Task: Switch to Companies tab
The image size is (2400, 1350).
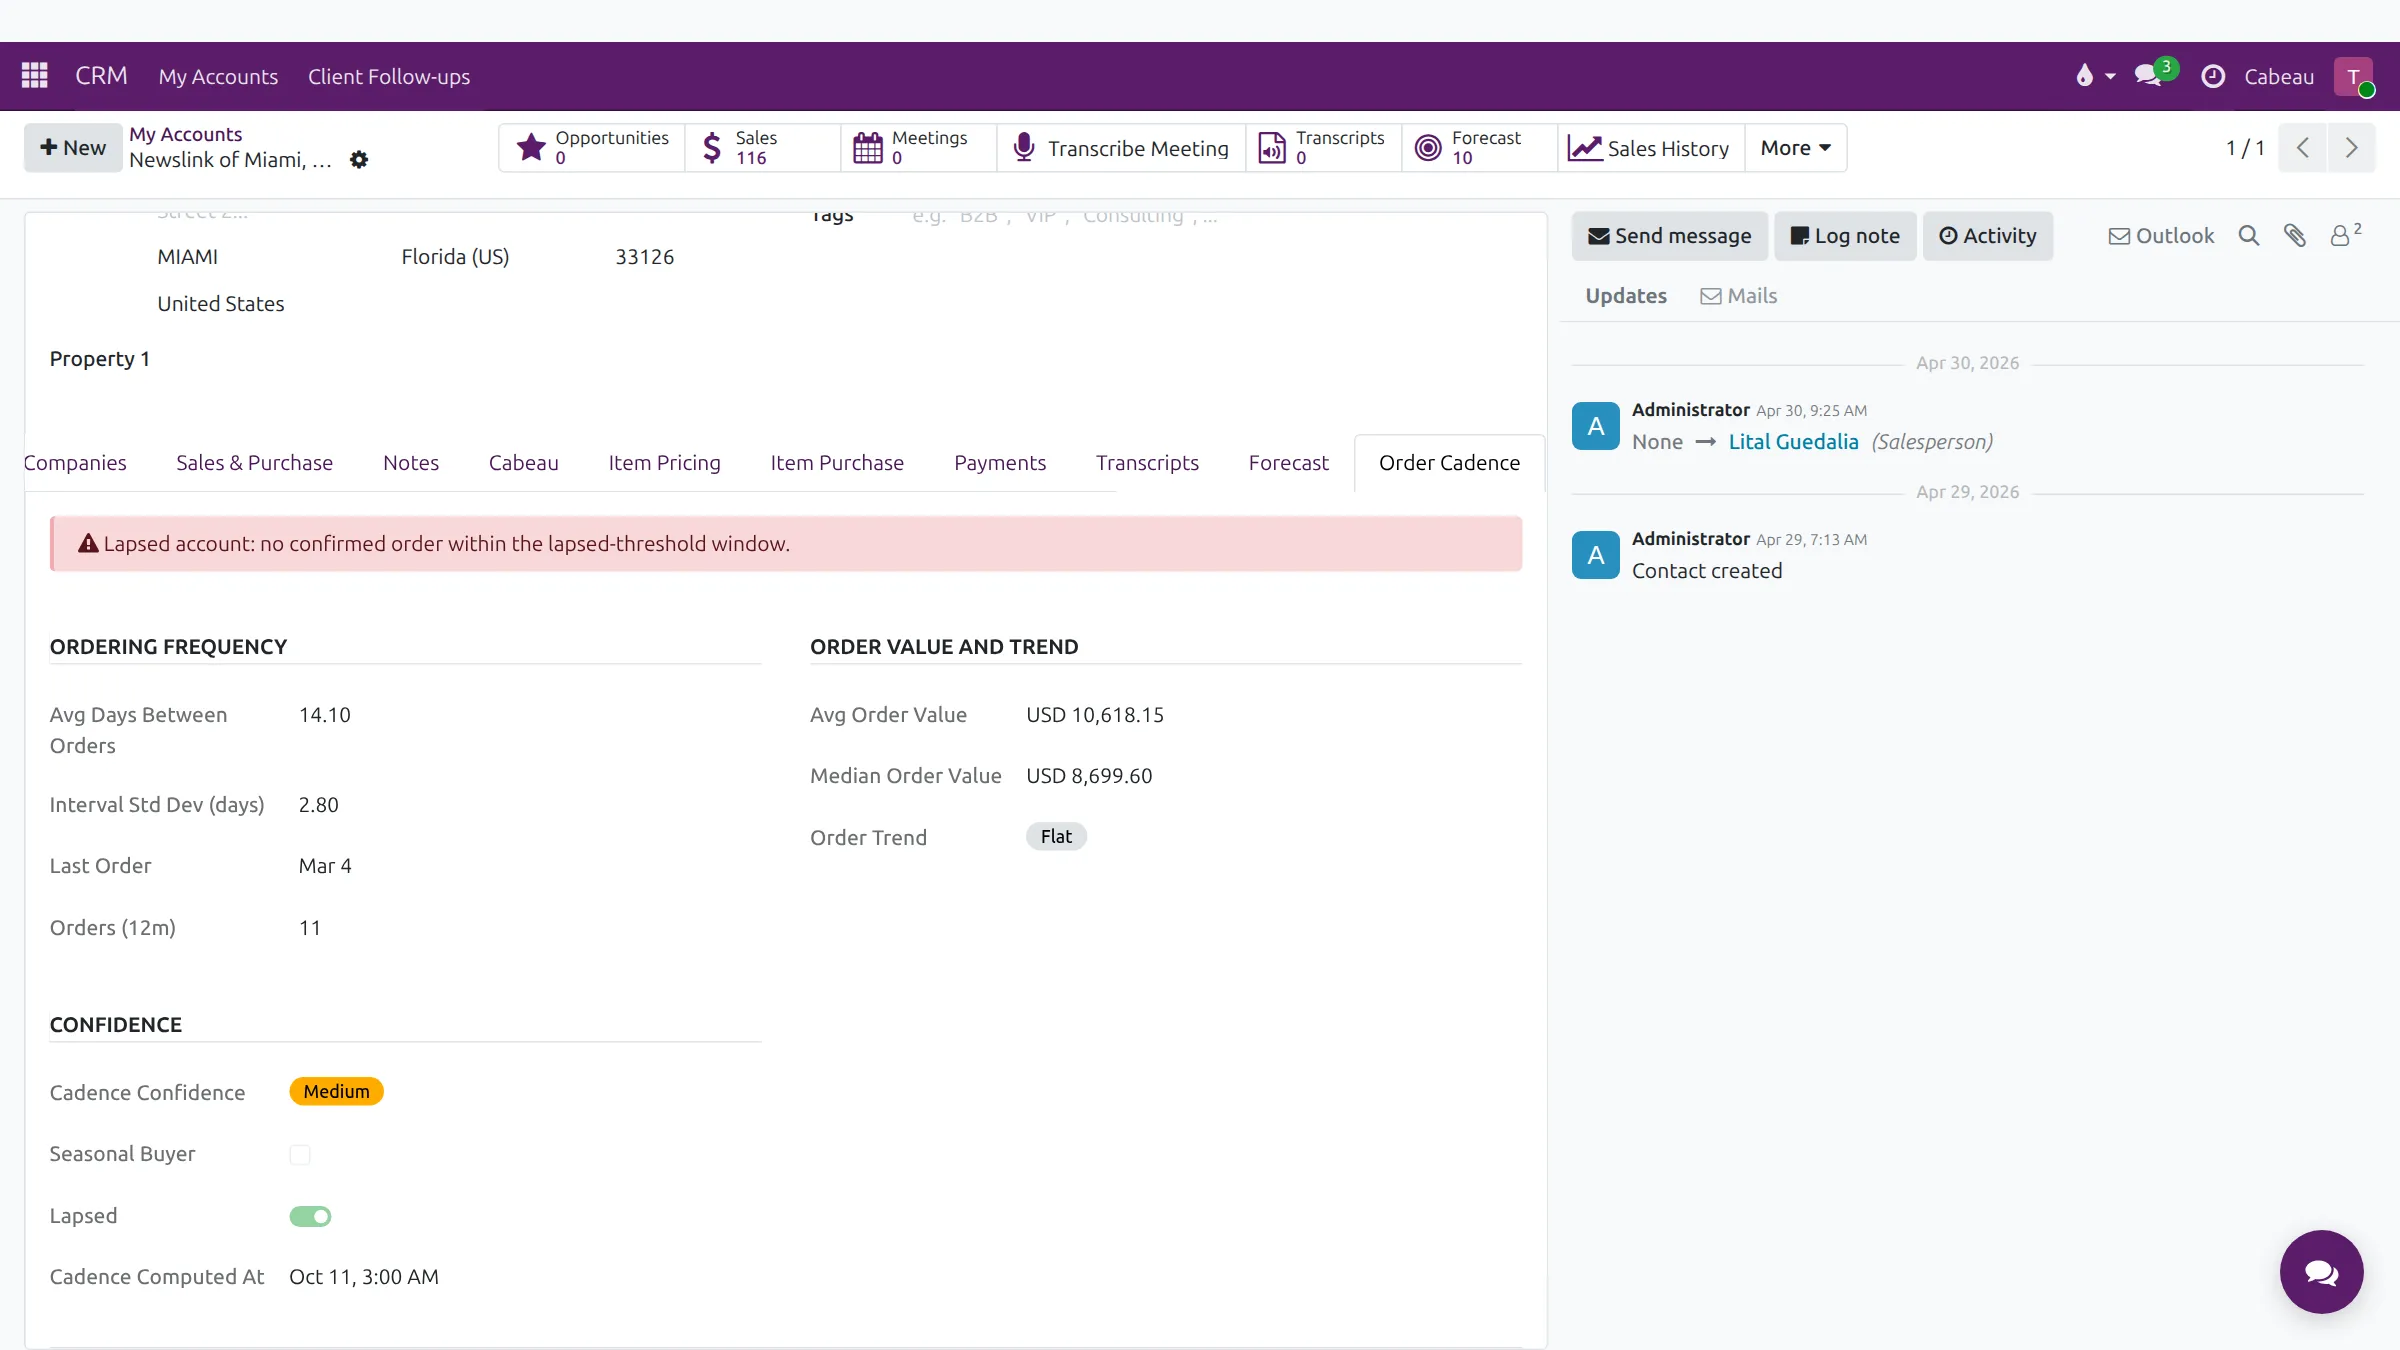Action: coord(75,463)
